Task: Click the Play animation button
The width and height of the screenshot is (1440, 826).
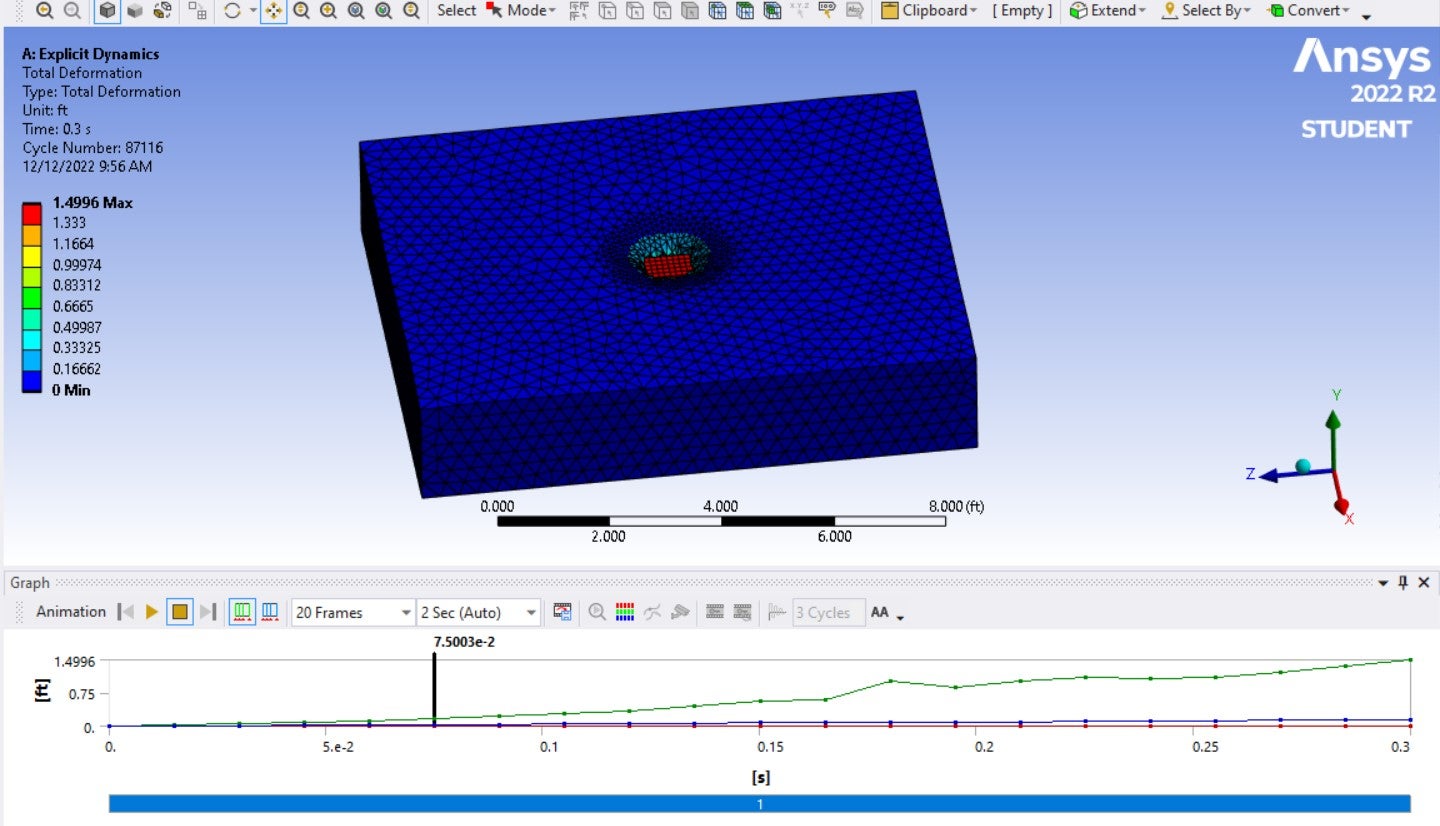Action: coord(152,612)
